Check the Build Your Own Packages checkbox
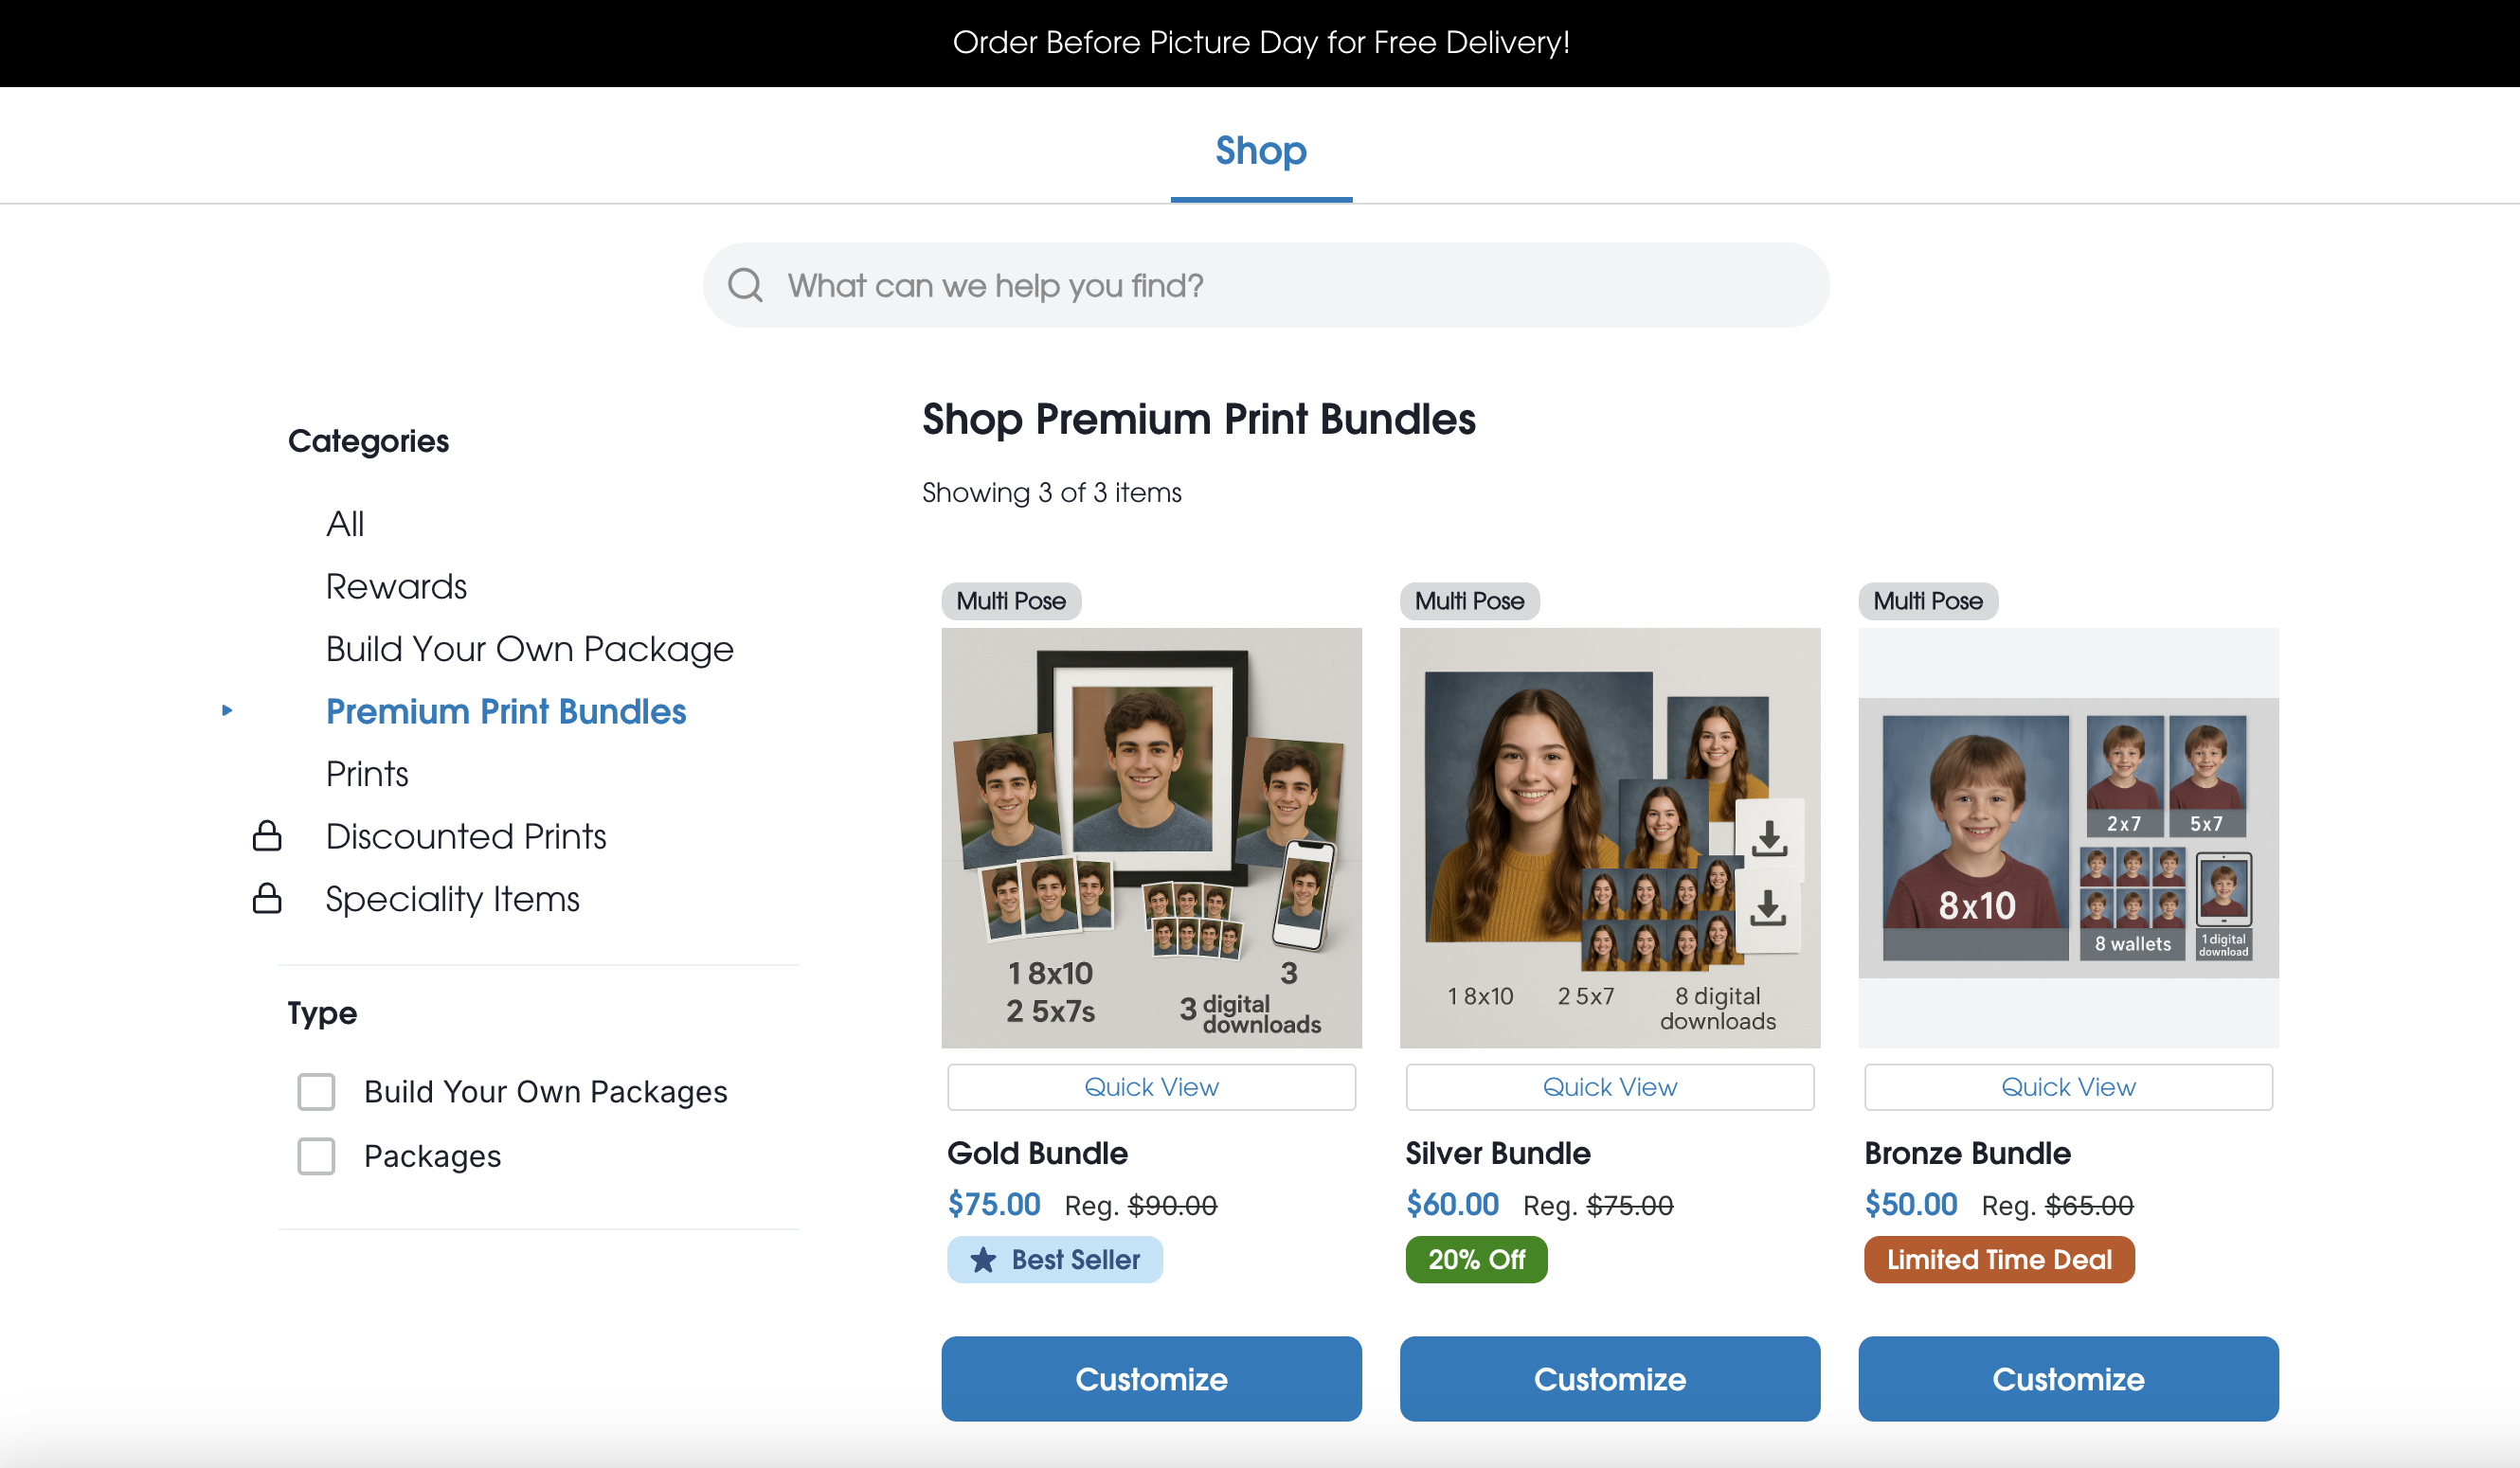2520x1468 pixels. coord(316,1092)
